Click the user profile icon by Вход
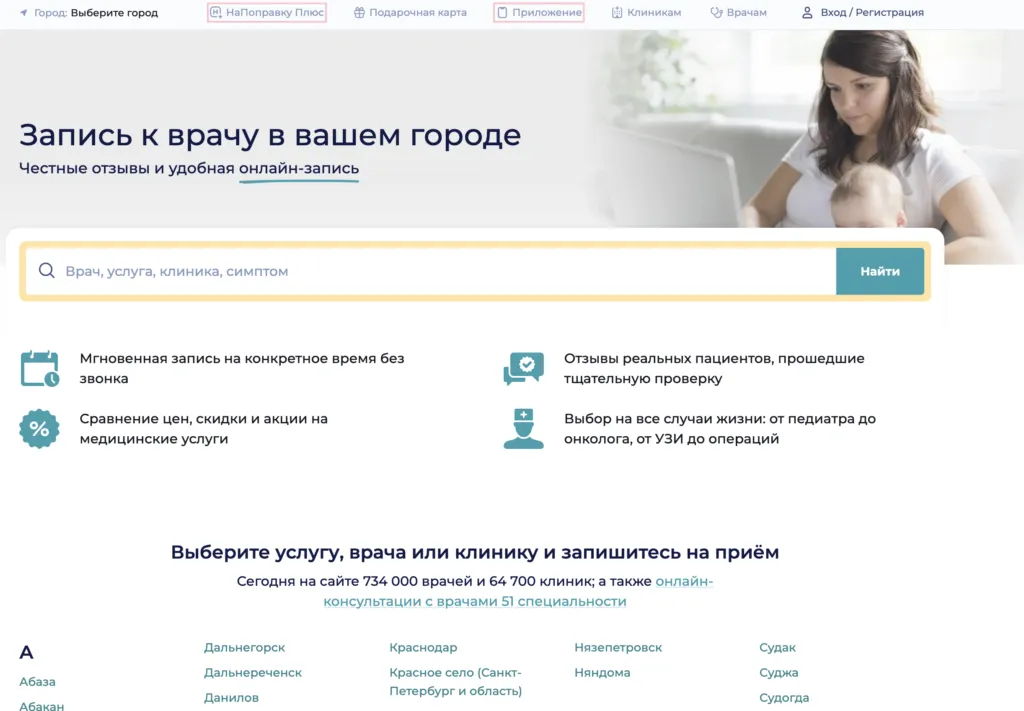This screenshot has height=711, width=1024. pos(807,13)
